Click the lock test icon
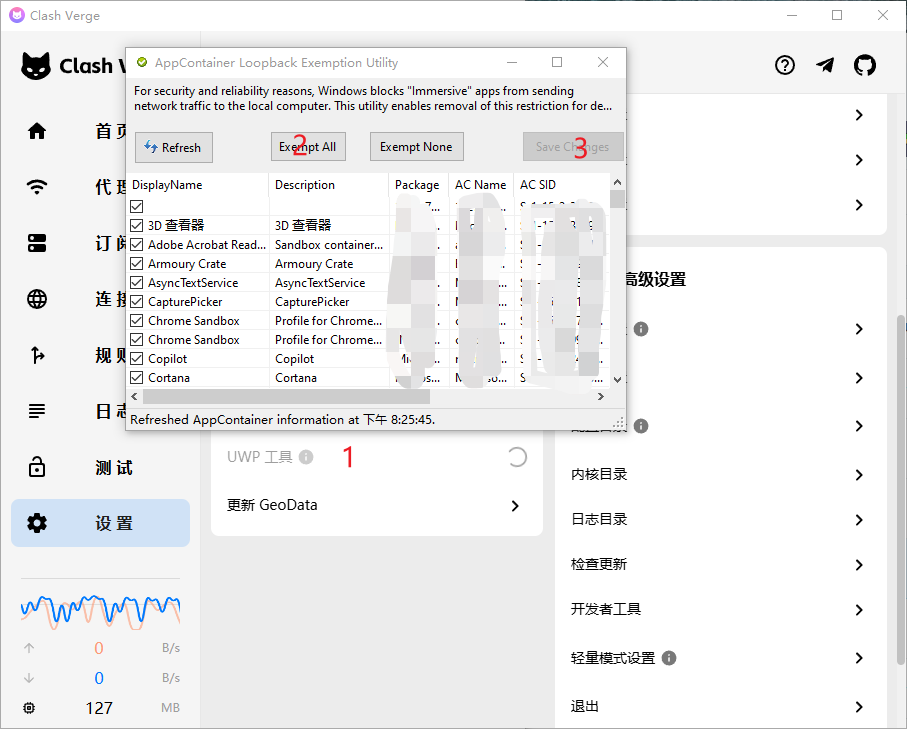The height and width of the screenshot is (729, 907). 37,466
